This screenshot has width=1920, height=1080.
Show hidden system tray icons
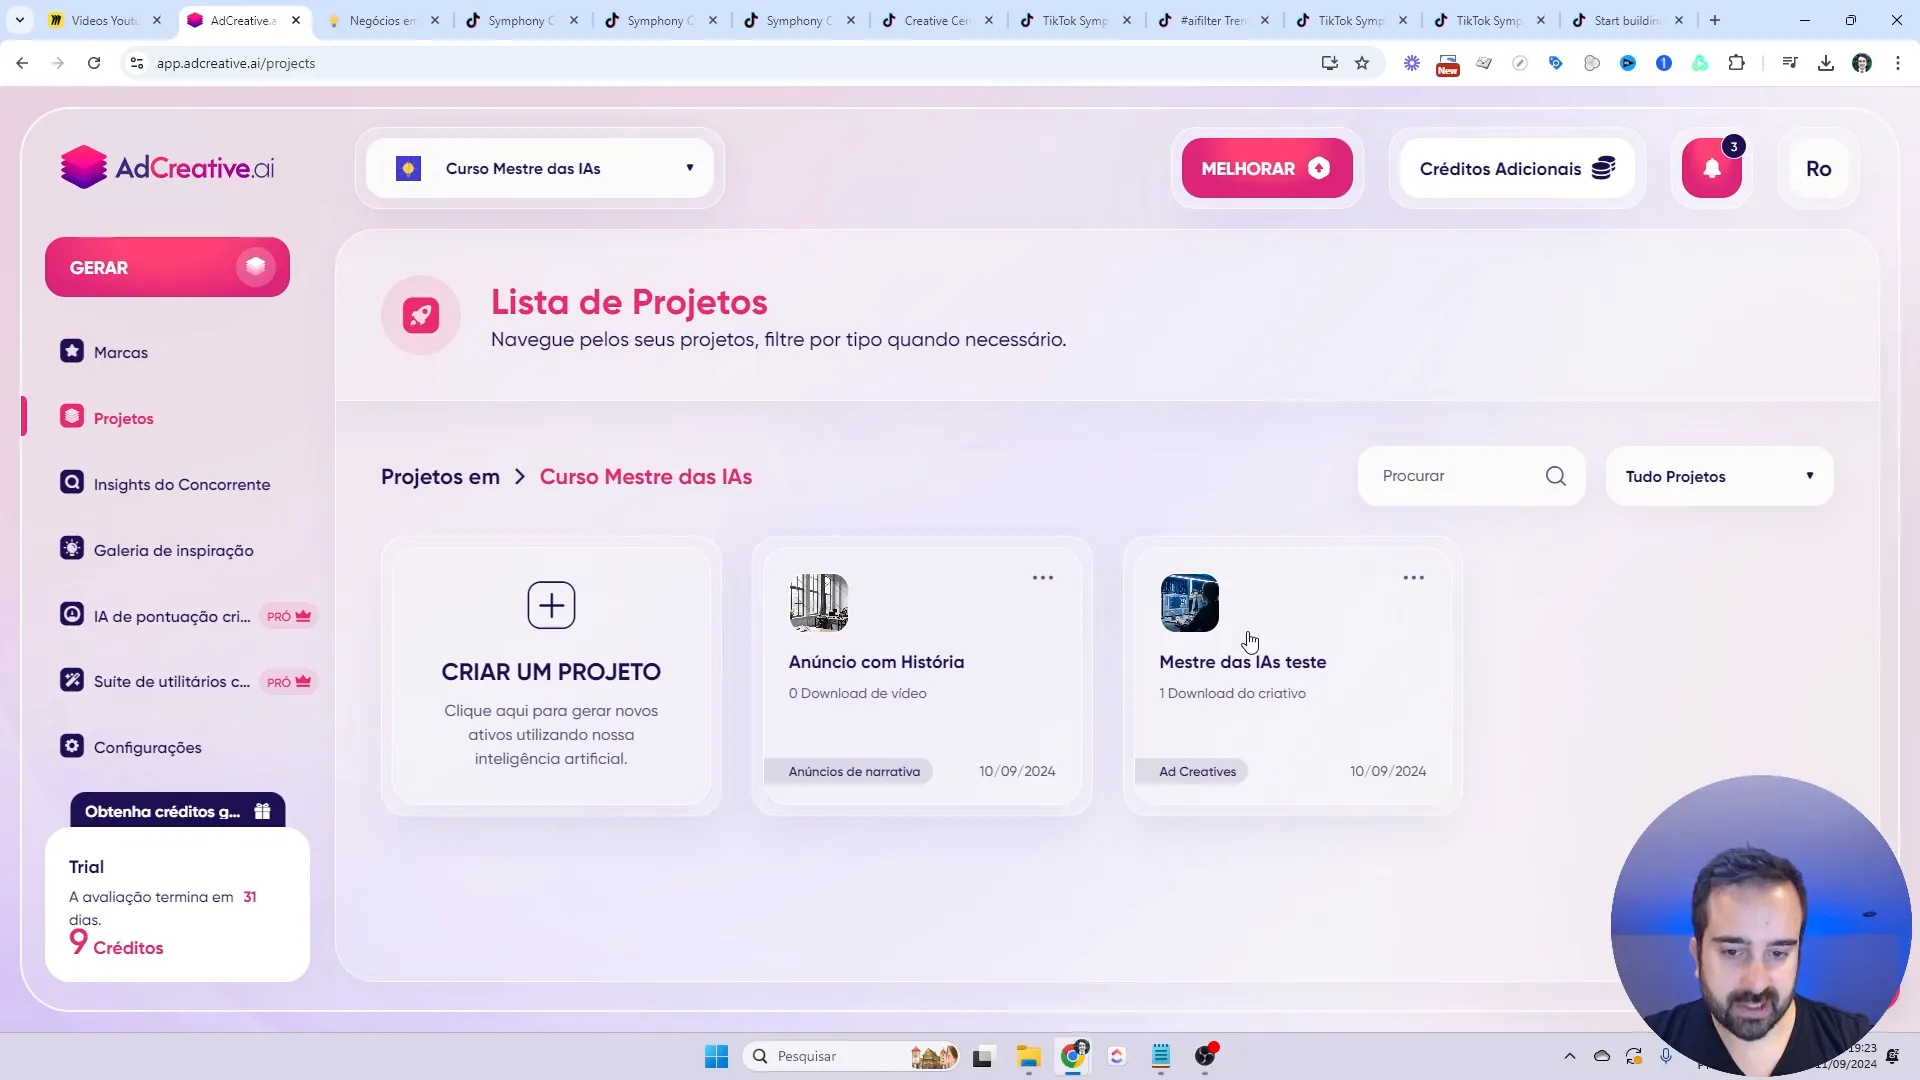pyautogui.click(x=1570, y=1056)
